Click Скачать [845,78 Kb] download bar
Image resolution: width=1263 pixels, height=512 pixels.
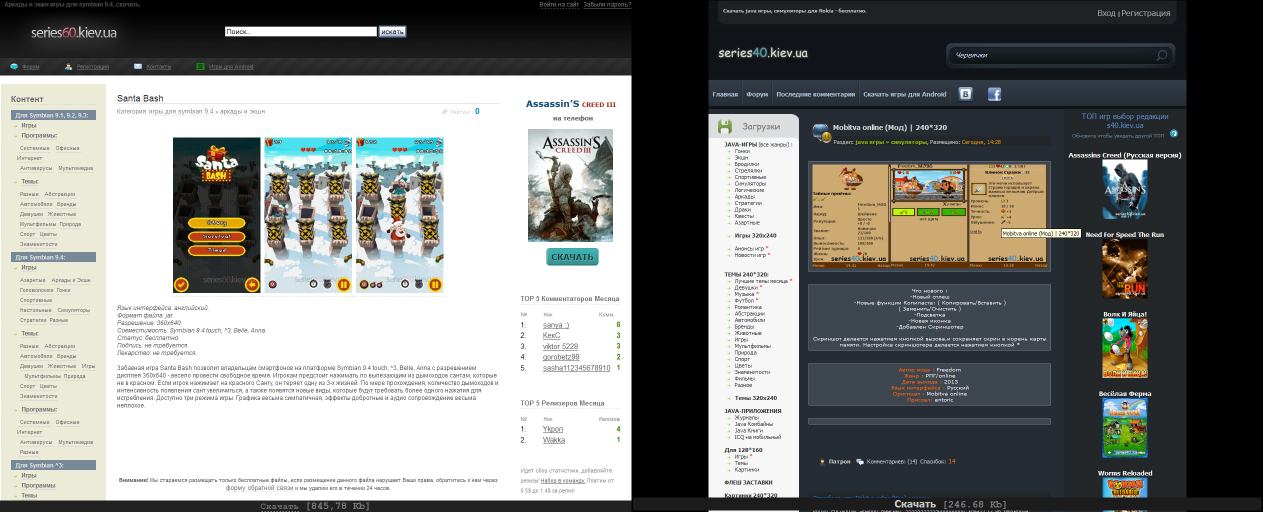(315, 506)
